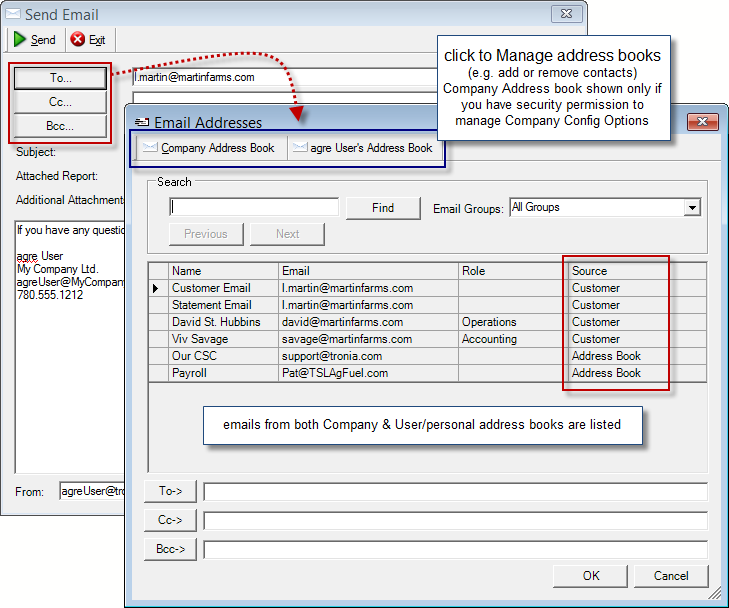
Task: Click the green Send arrow icon
Action: (x=20, y=40)
